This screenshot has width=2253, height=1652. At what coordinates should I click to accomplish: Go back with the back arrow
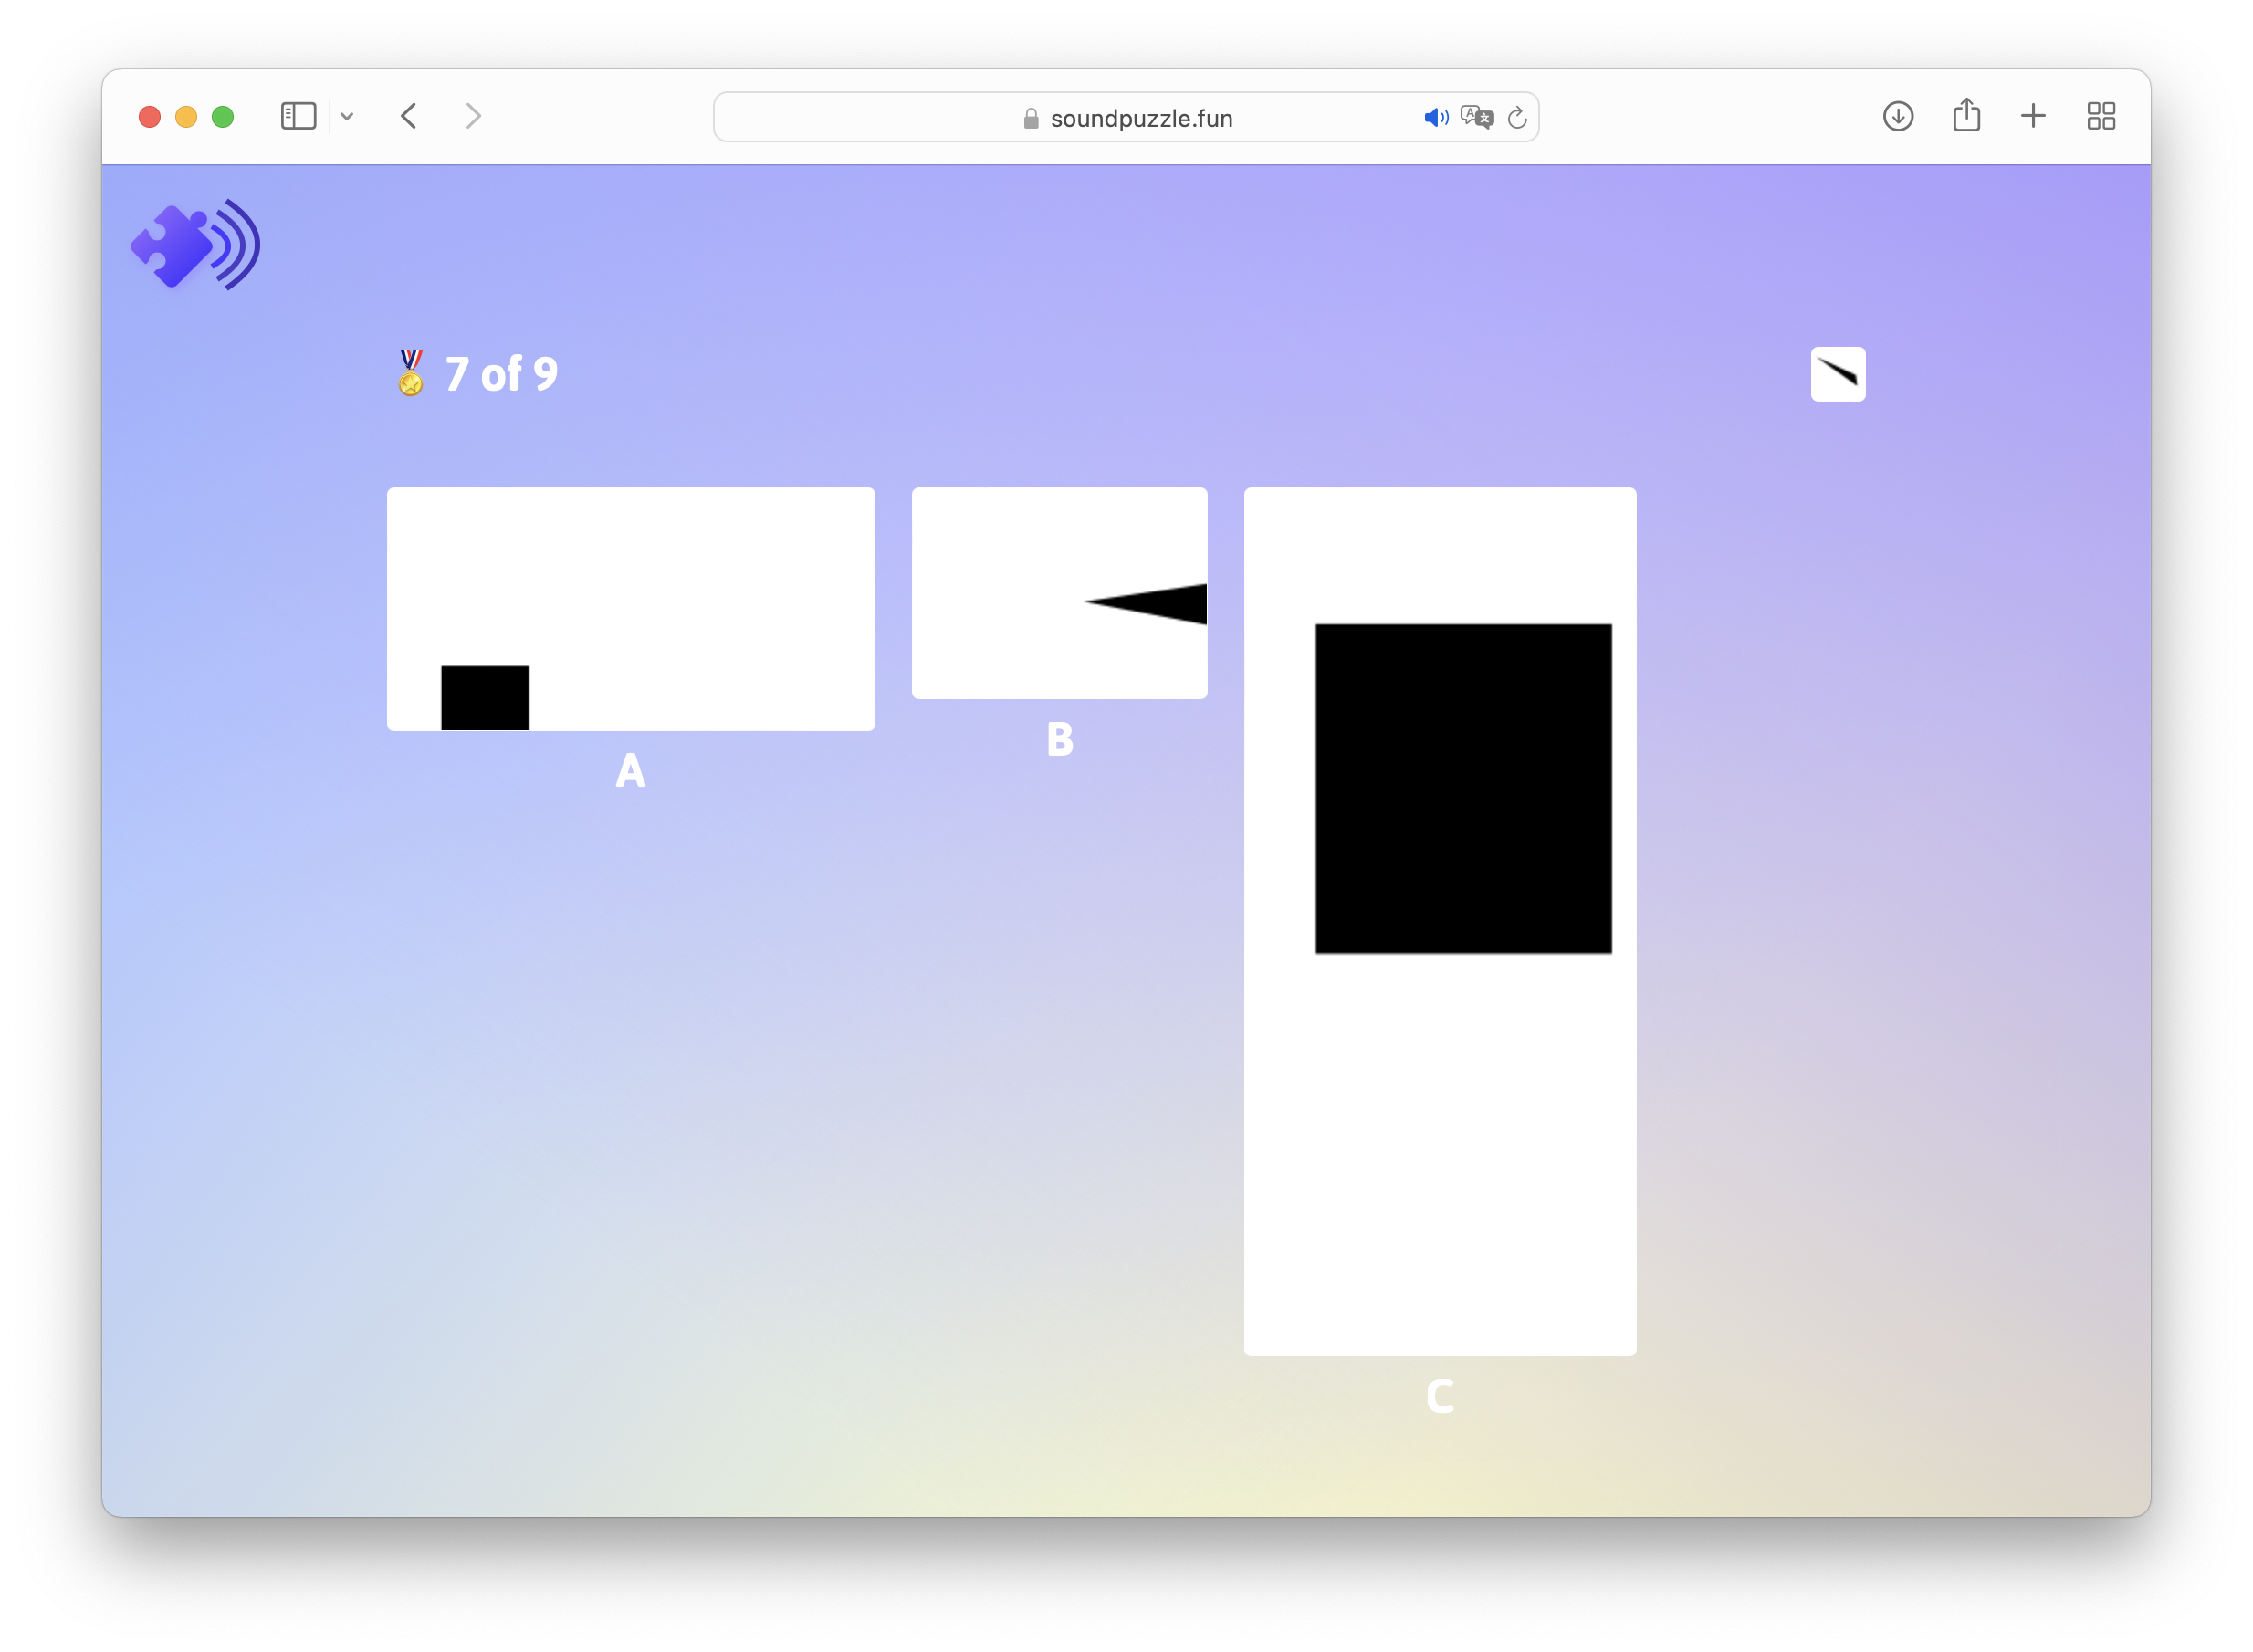coord(409,116)
